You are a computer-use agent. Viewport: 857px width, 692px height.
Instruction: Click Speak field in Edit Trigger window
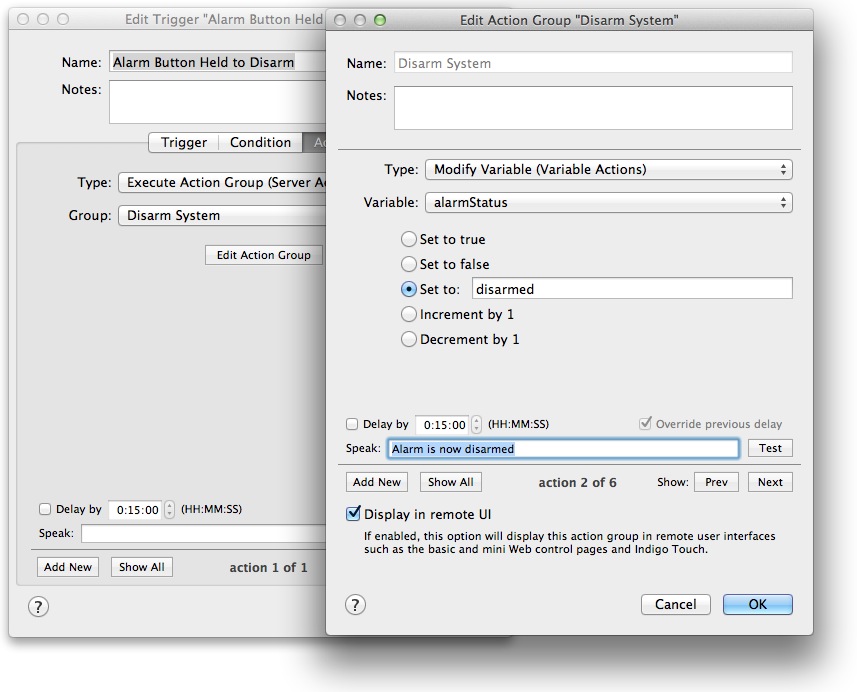(203, 533)
